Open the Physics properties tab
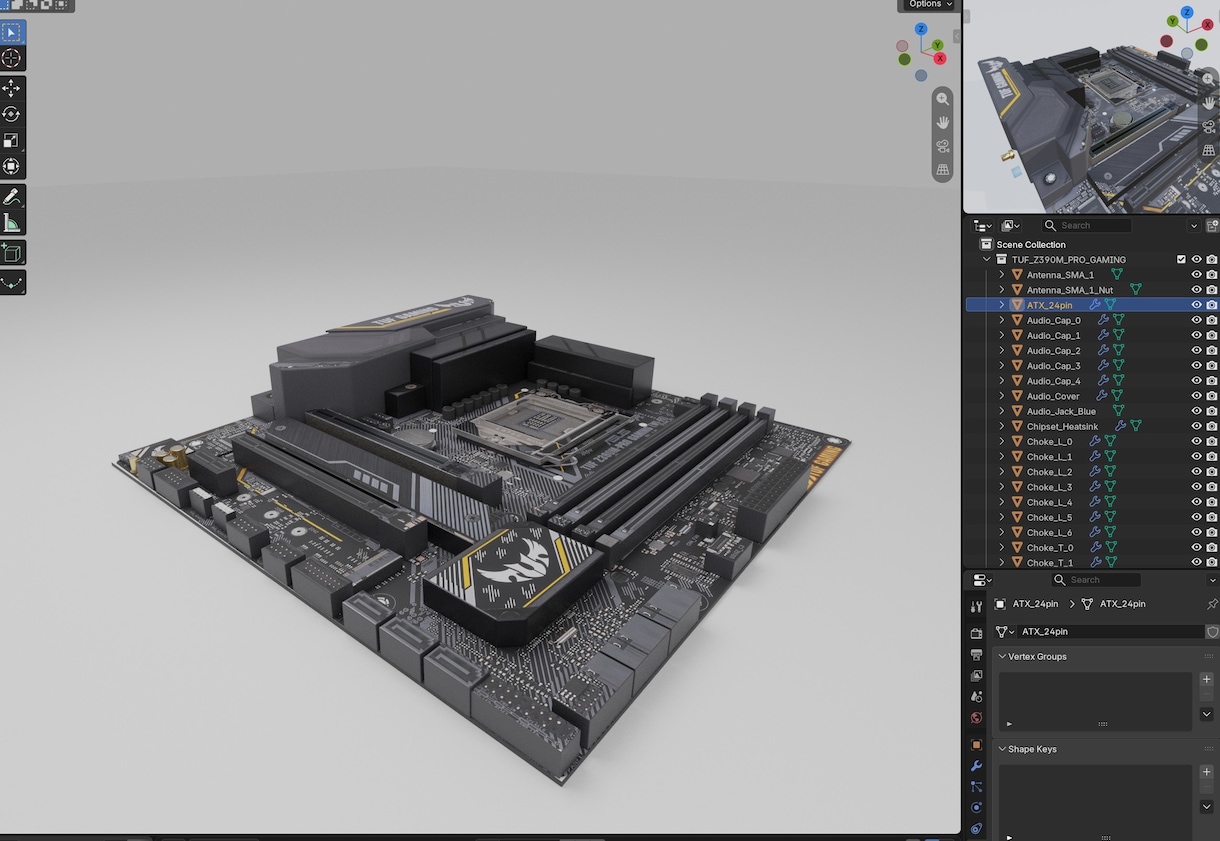 click(x=976, y=808)
